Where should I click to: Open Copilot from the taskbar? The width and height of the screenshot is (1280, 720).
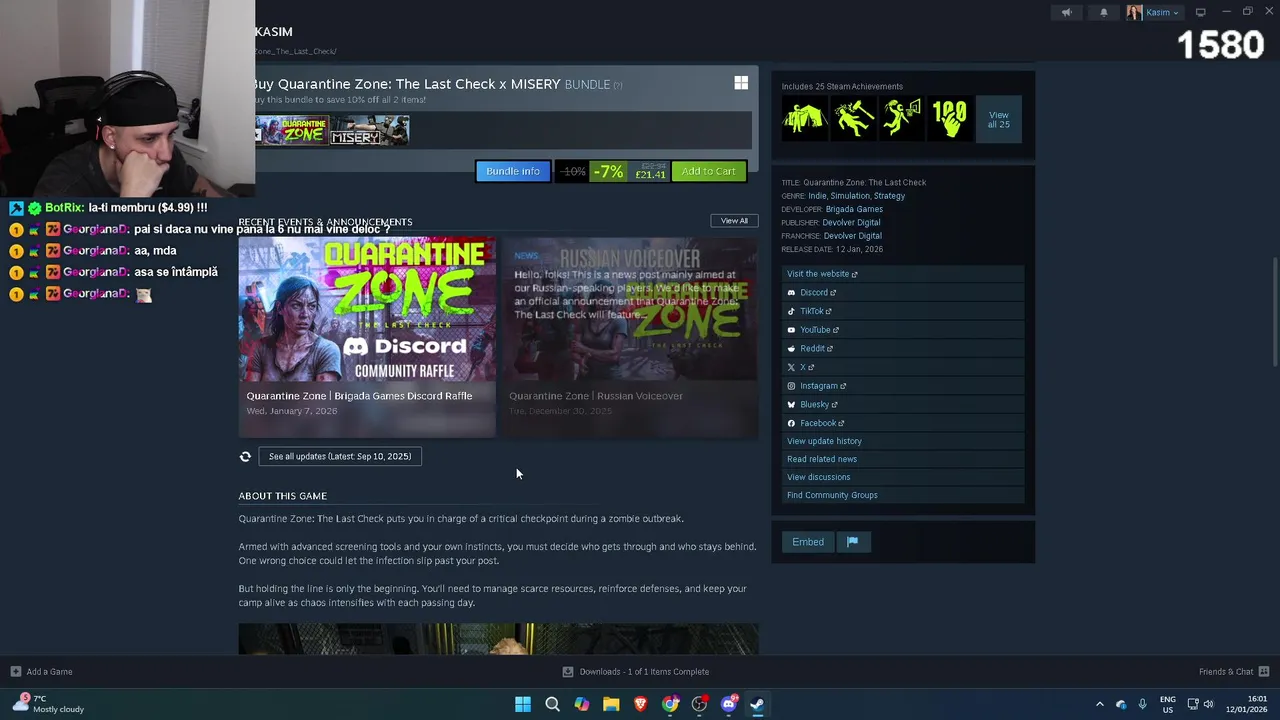582,704
